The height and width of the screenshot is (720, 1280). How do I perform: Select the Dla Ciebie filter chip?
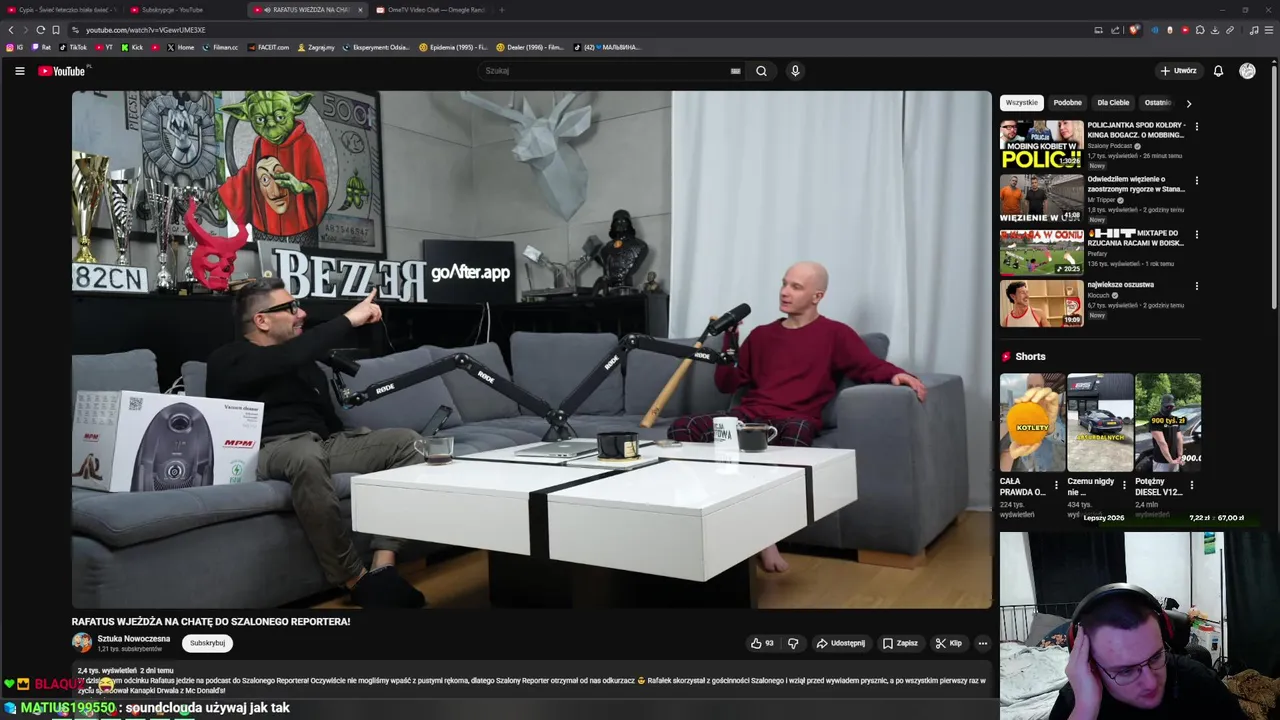coord(1113,103)
